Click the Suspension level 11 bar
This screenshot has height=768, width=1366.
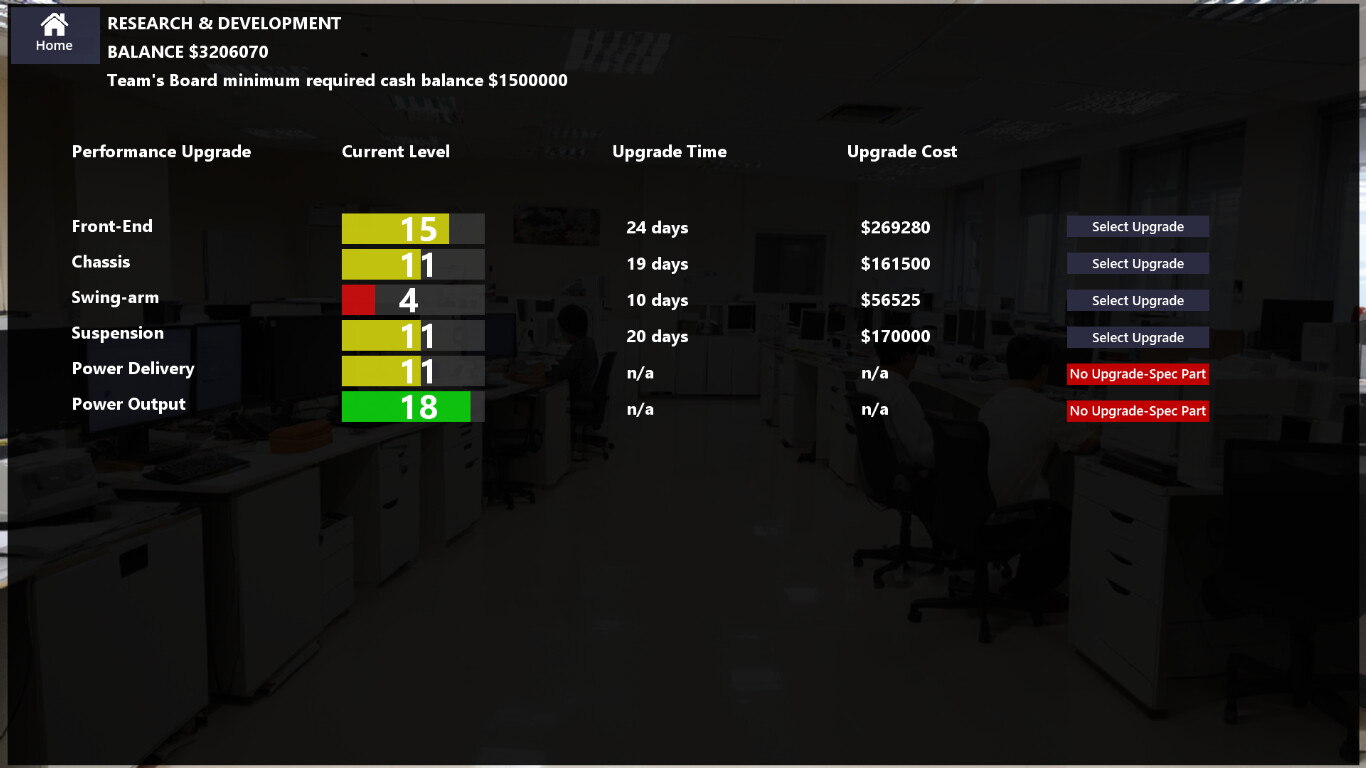413,335
